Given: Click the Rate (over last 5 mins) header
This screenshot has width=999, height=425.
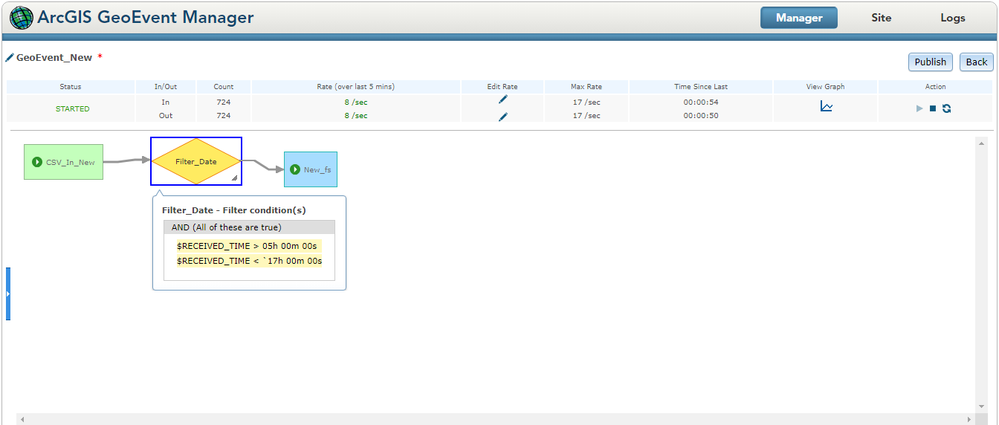Looking at the screenshot, I should pyautogui.click(x=356, y=87).
